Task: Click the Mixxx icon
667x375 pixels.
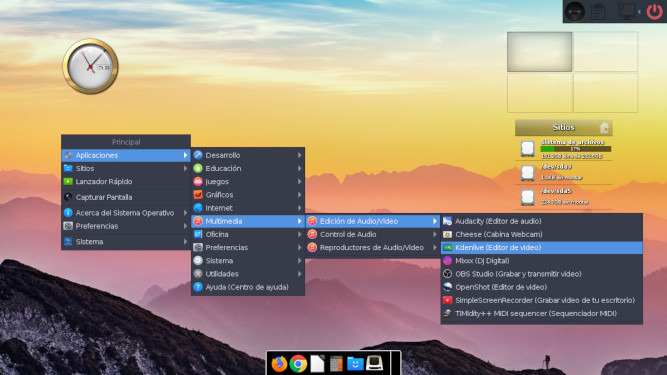Action: click(x=447, y=261)
